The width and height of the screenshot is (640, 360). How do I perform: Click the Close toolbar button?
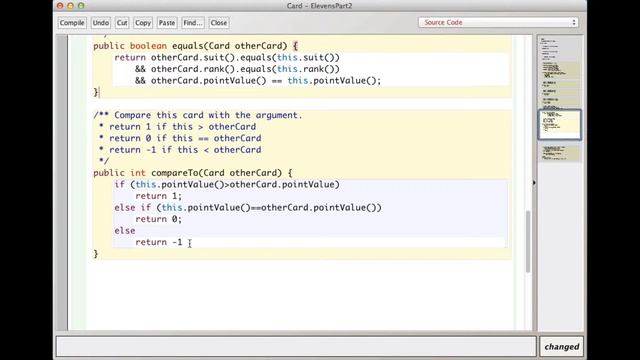coord(219,23)
